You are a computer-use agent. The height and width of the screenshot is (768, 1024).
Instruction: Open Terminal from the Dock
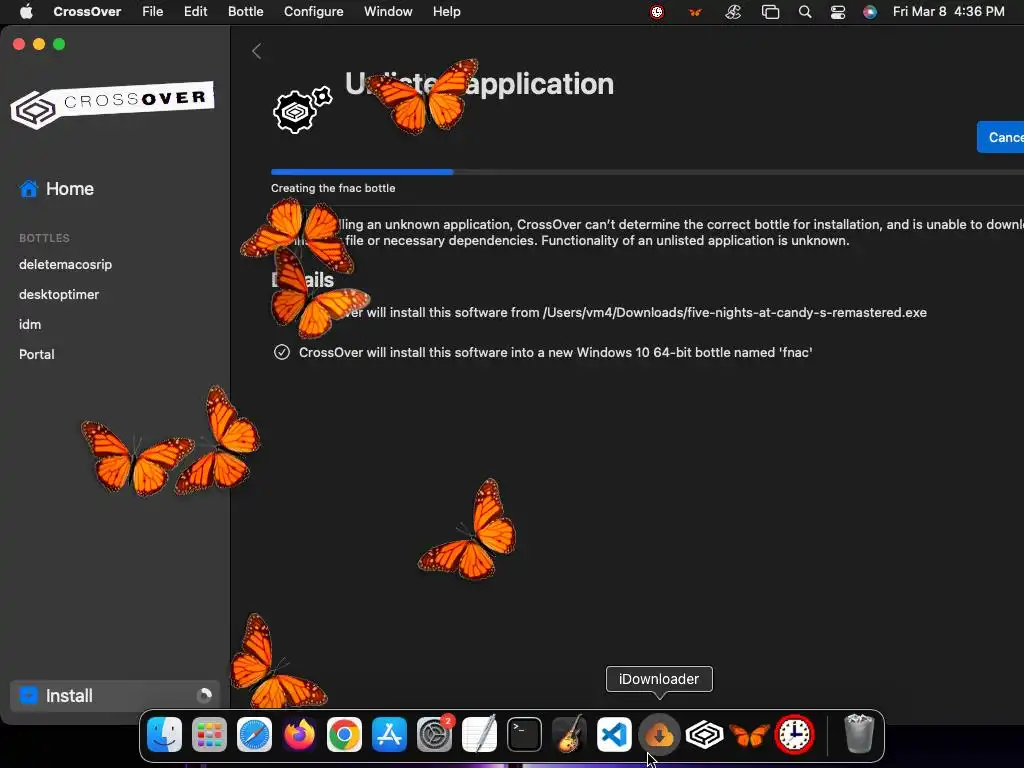524,735
